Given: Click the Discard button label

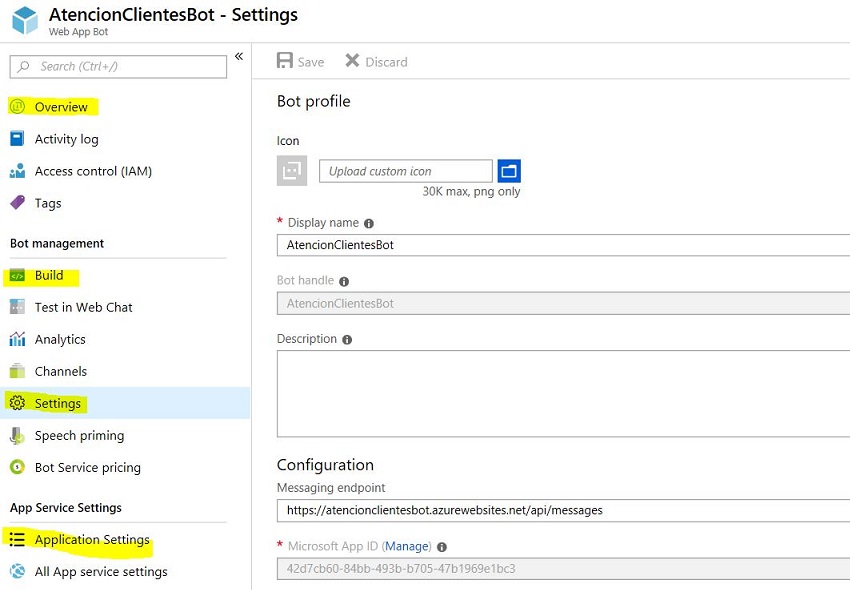Looking at the screenshot, I should (x=386, y=62).
